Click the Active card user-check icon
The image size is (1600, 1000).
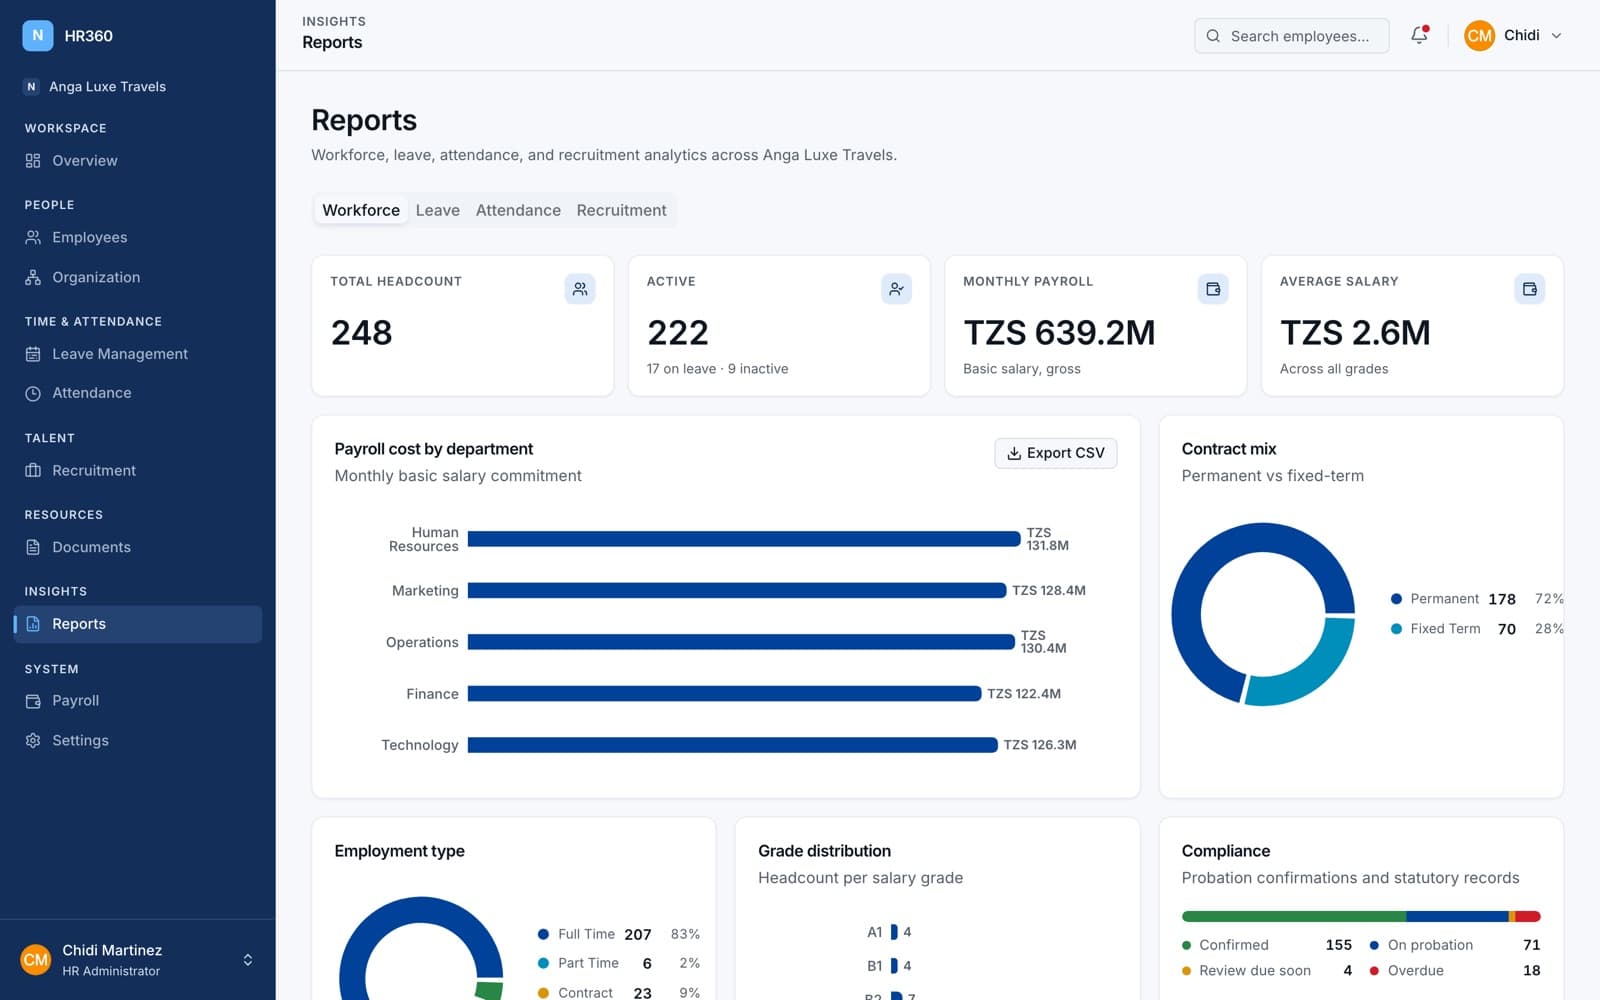(896, 289)
